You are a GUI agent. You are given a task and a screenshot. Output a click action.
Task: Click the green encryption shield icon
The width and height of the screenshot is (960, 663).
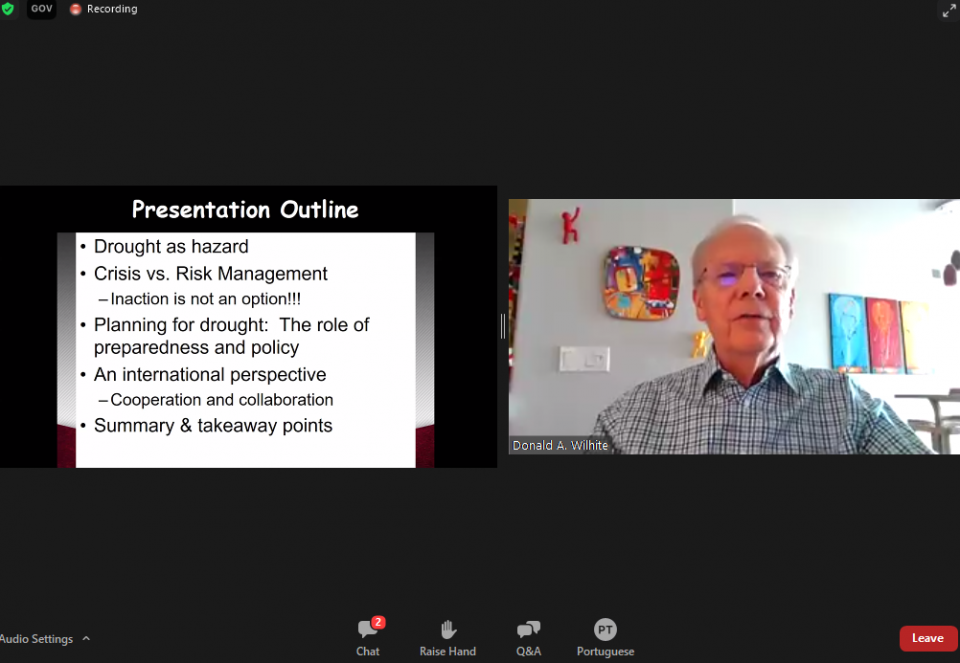[7, 9]
